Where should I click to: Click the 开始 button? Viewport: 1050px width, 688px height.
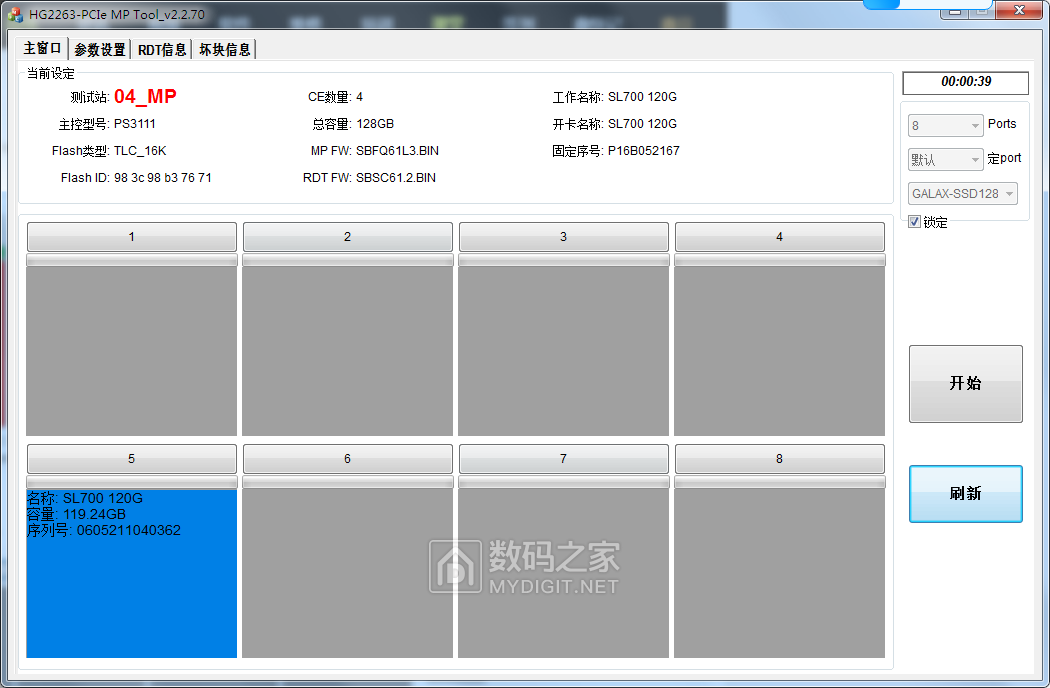click(x=966, y=384)
